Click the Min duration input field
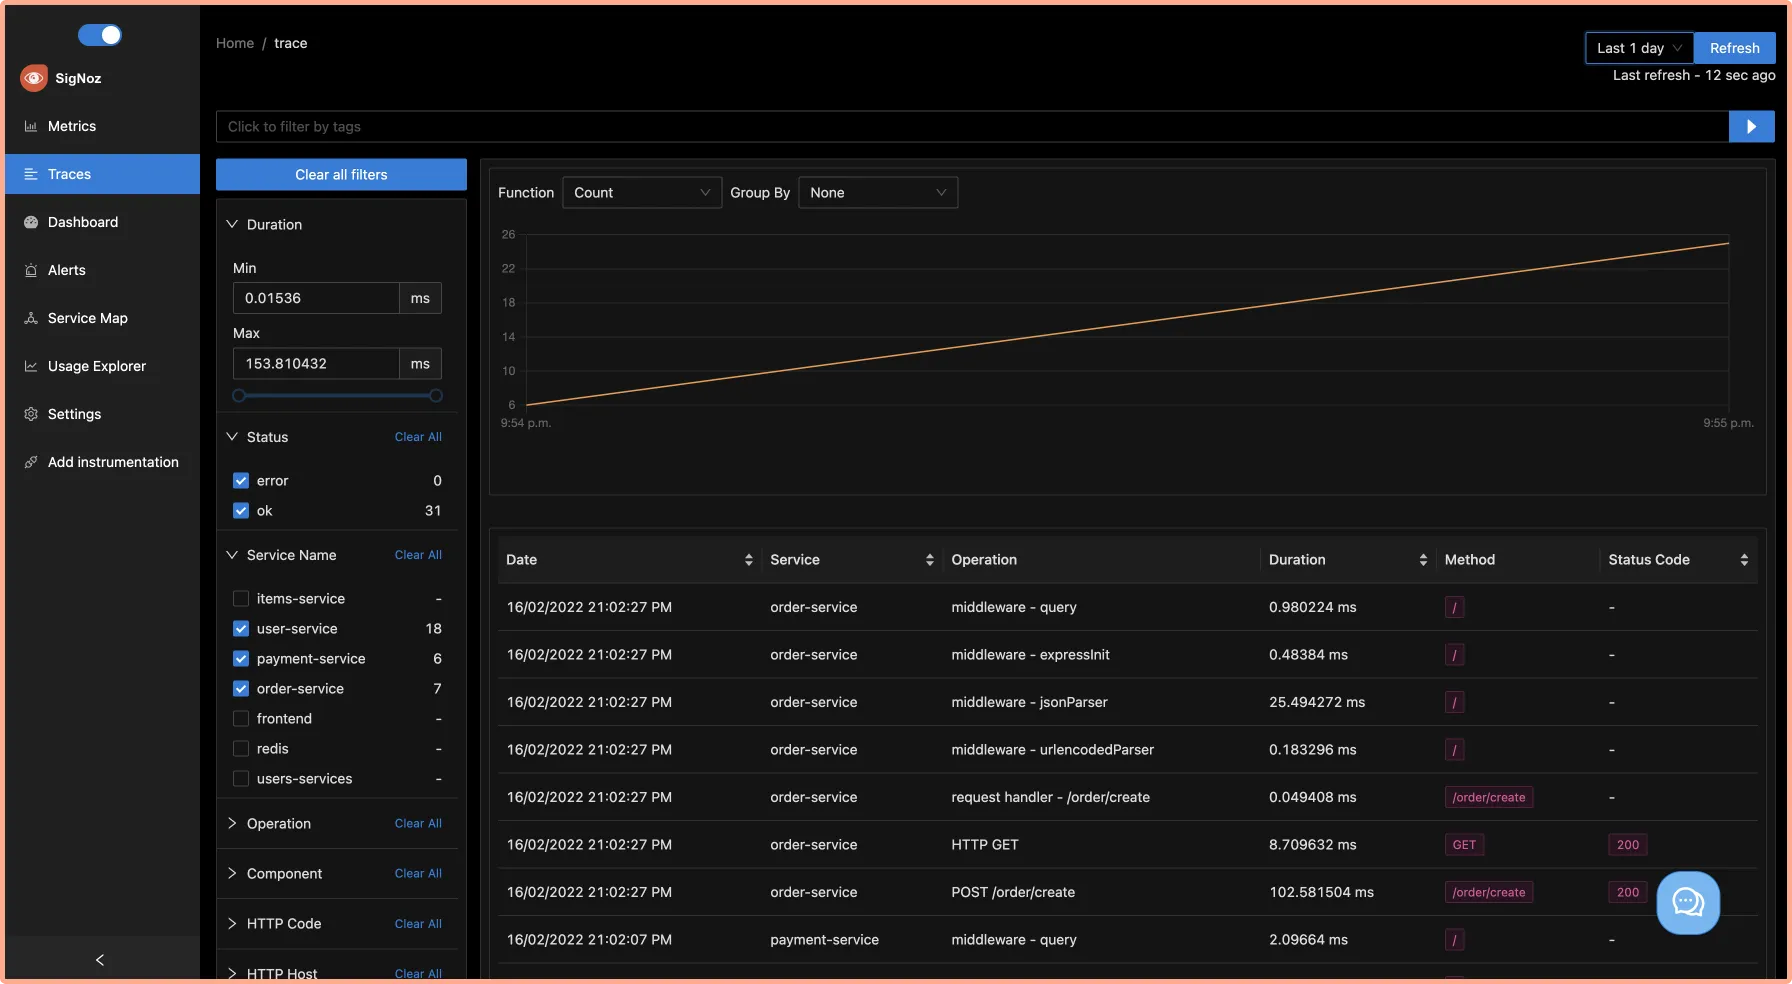Viewport: 1792px width, 984px height. tap(316, 298)
